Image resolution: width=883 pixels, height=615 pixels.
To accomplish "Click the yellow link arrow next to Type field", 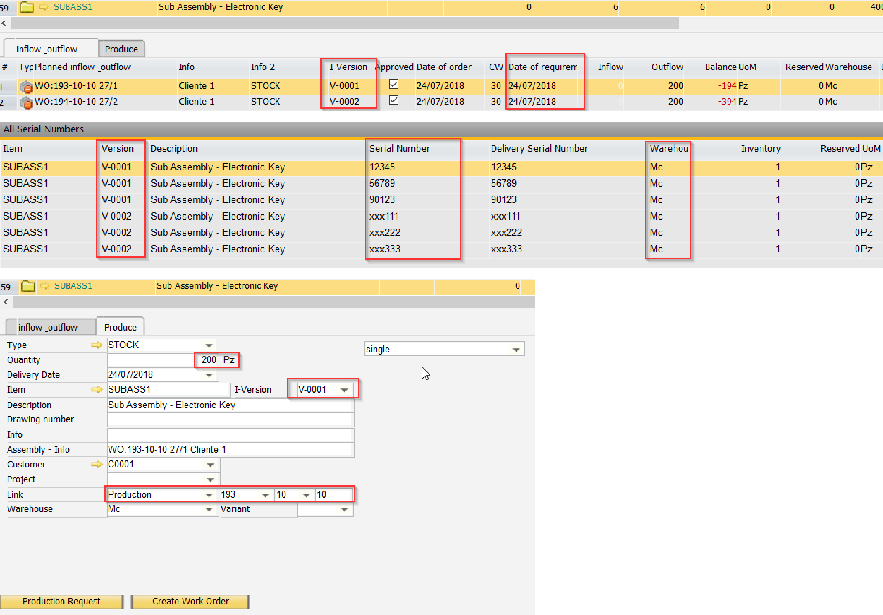I will point(97,345).
